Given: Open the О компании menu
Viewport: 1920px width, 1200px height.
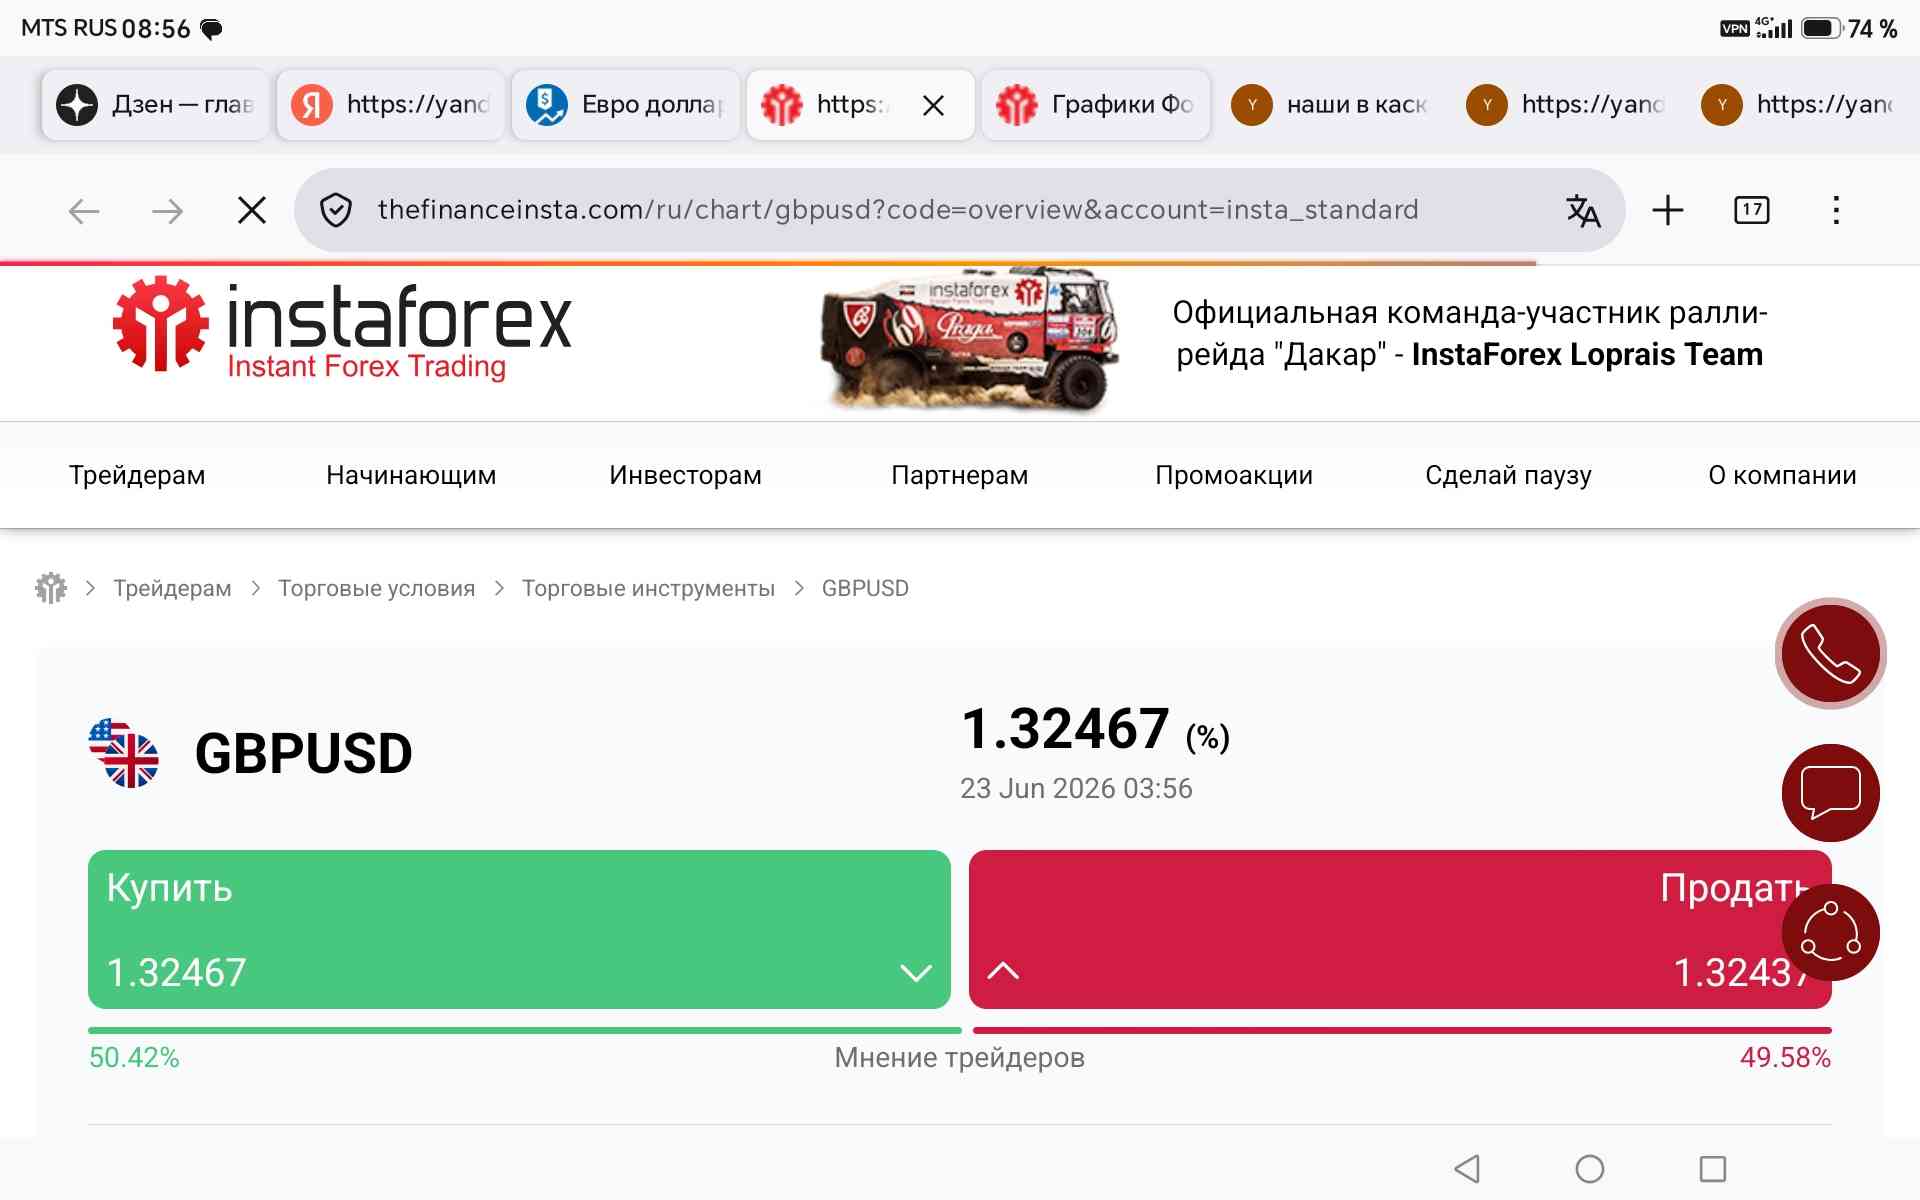Looking at the screenshot, I should point(1782,475).
